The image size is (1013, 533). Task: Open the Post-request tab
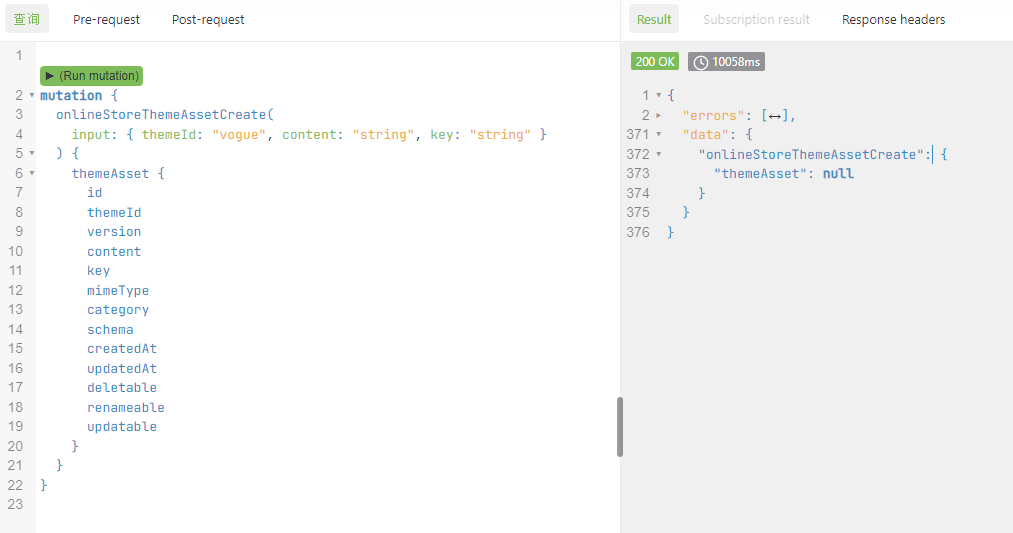[x=208, y=19]
